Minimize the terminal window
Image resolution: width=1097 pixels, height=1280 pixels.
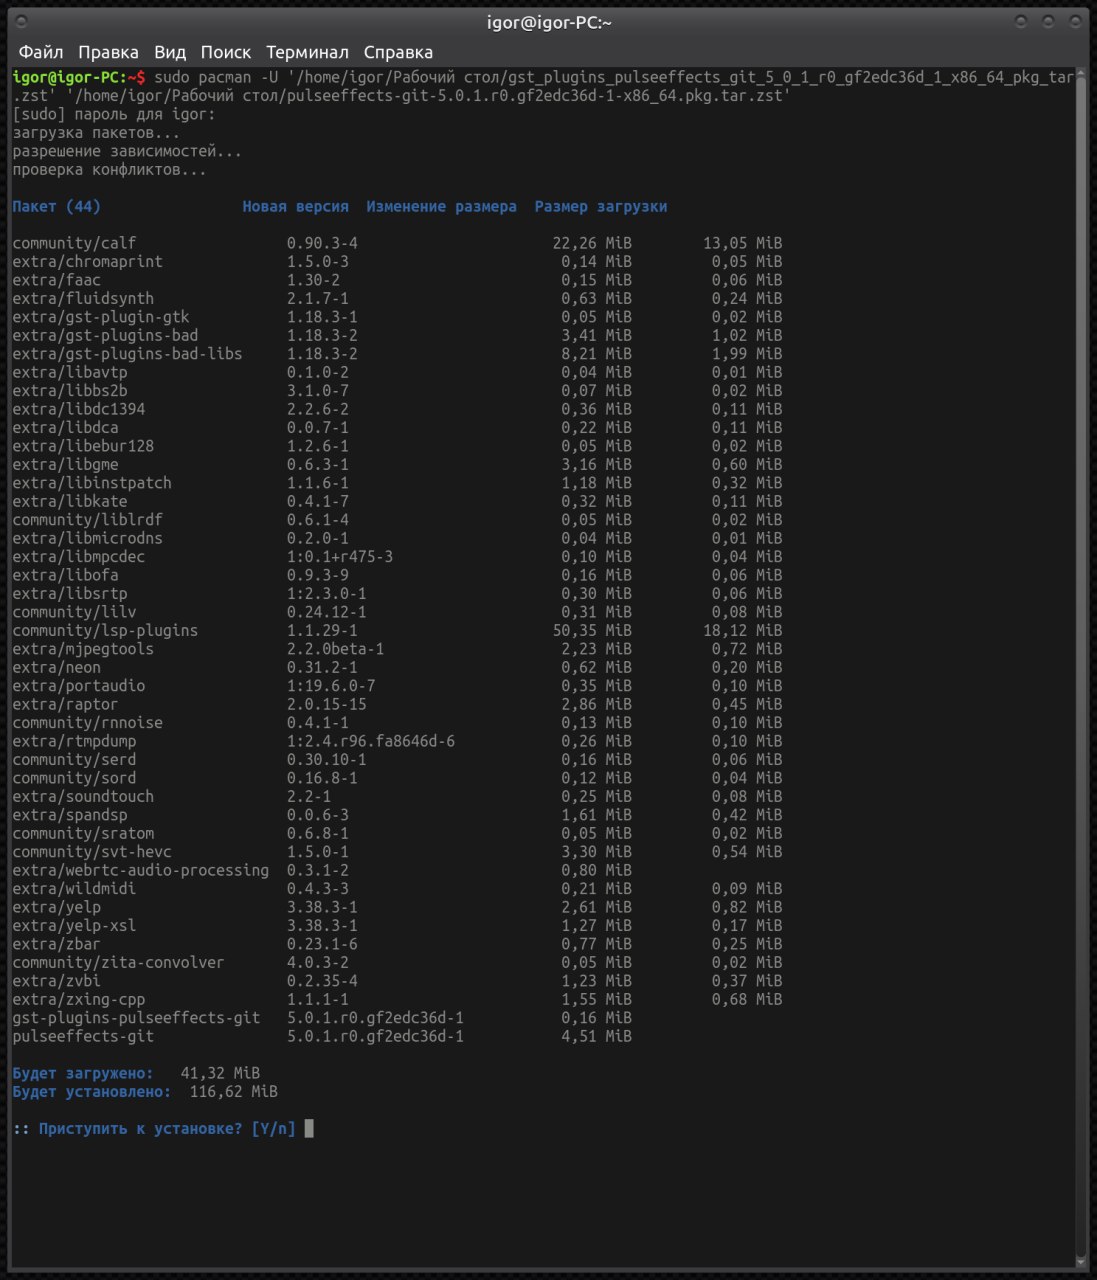(x=1021, y=21)
